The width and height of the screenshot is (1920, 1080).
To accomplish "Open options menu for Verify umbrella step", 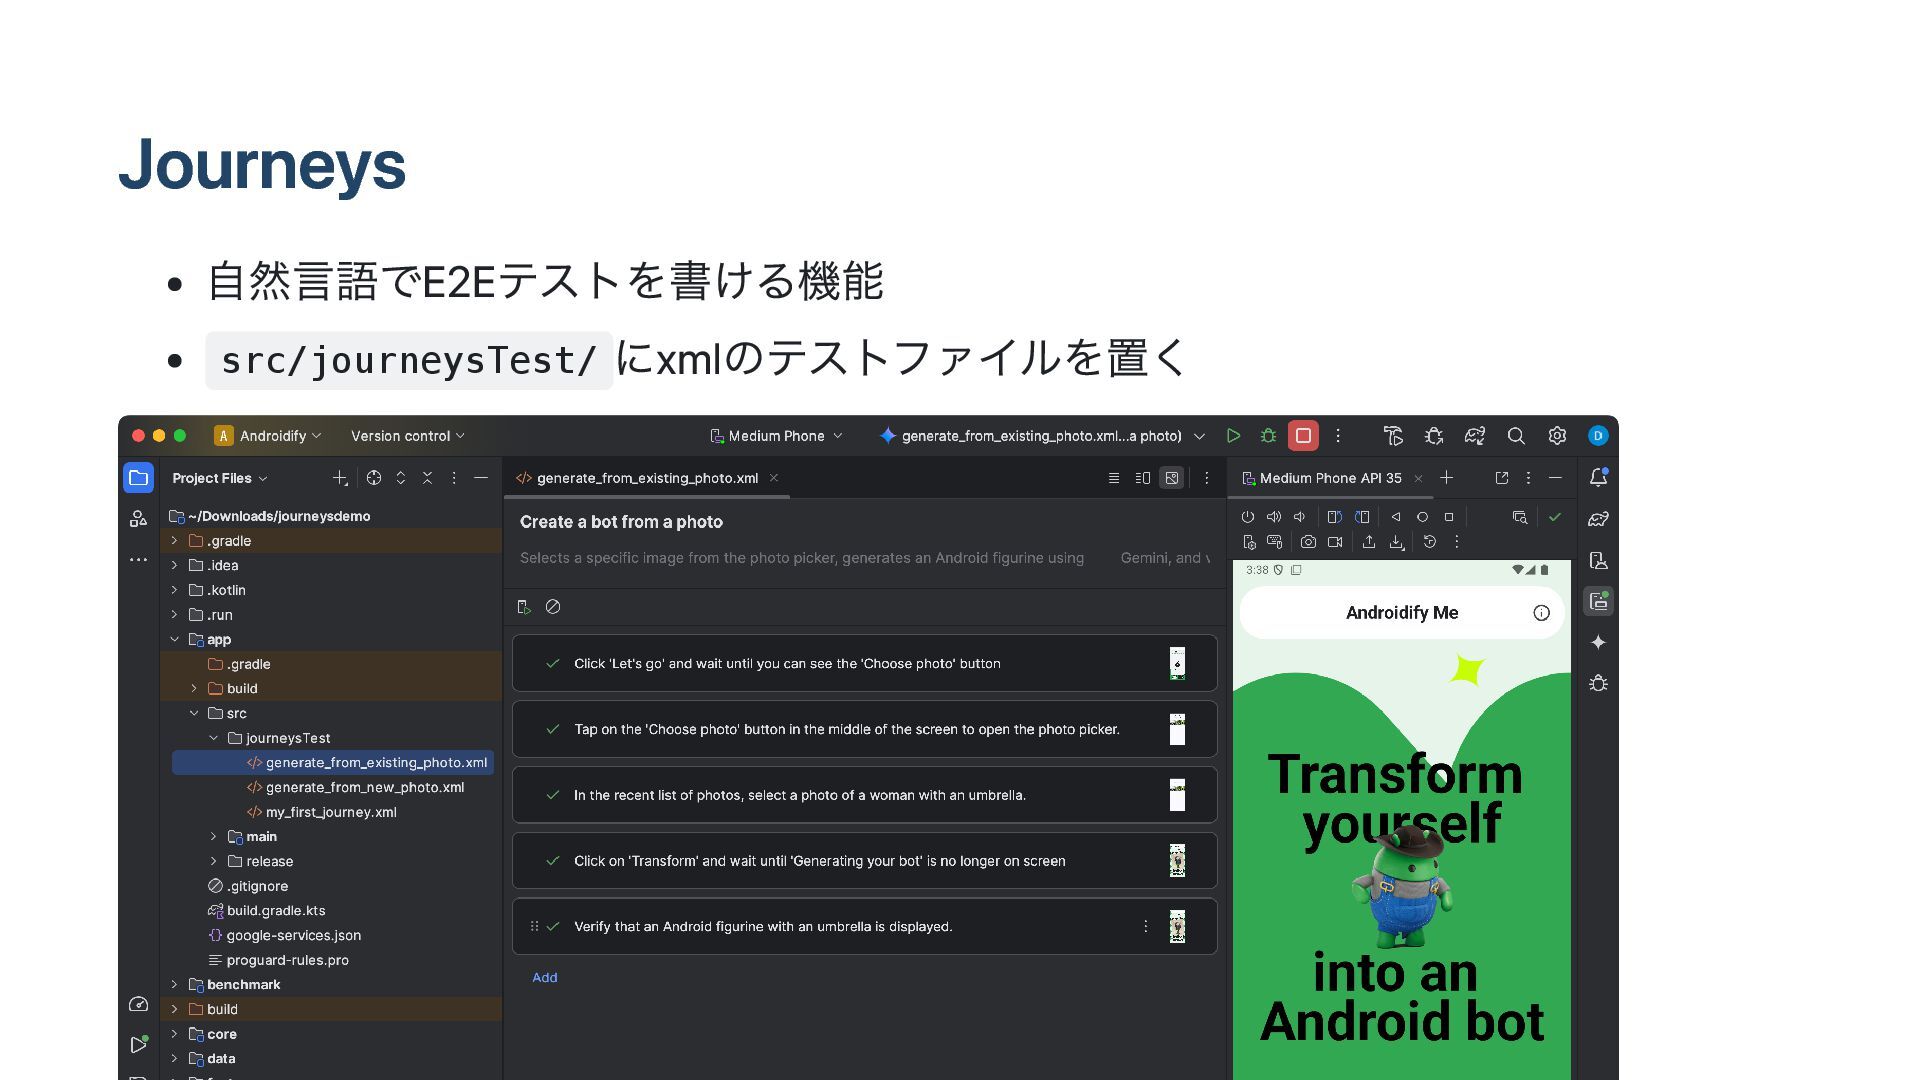I will pos(1146,927).
